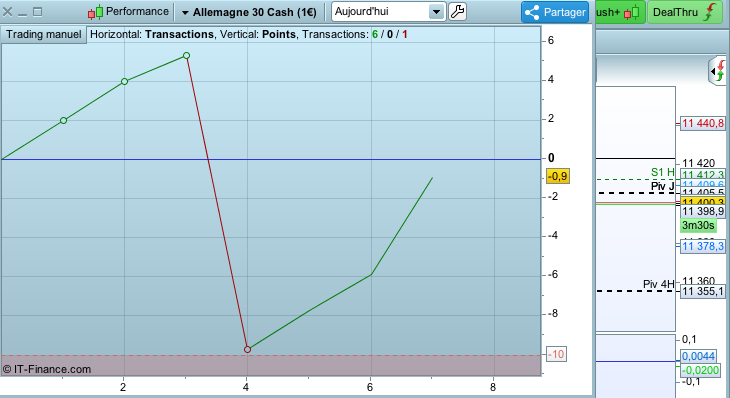This screenshot has height=398, width=730.
Task: Click the Transactions horizontal axis label
Action: coord(179,34)
